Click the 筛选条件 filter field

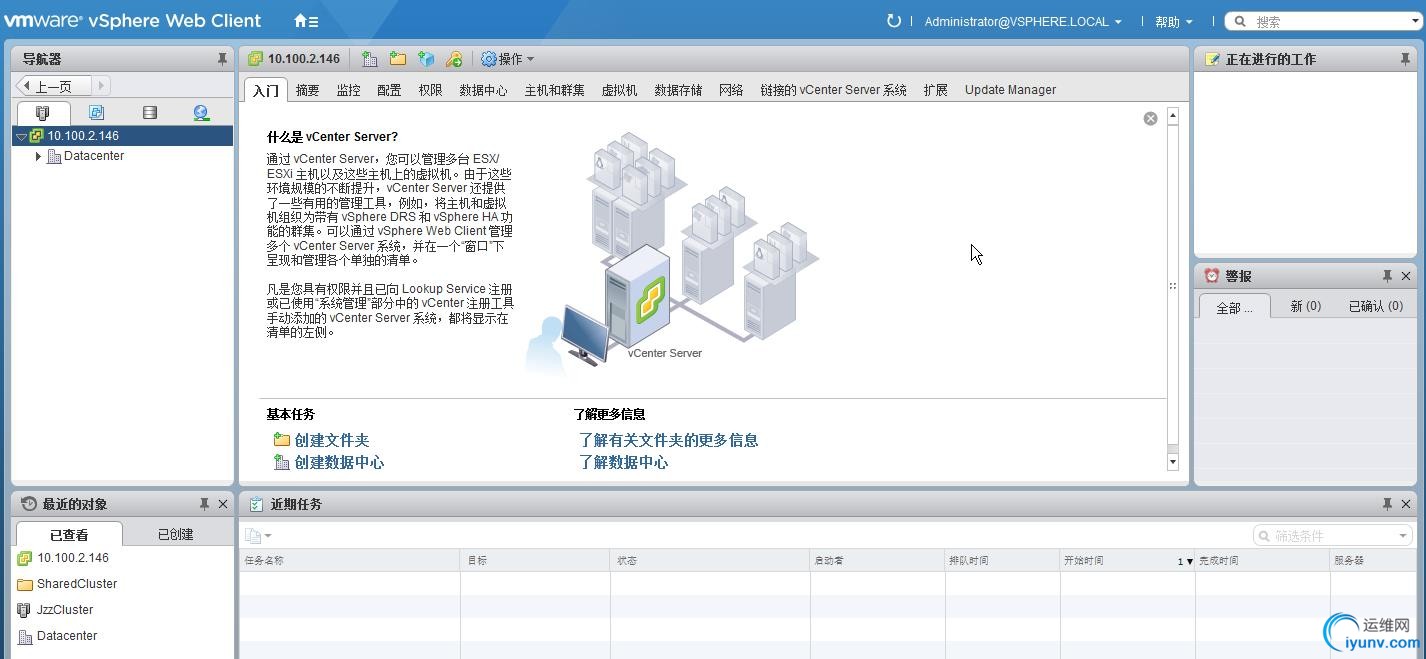click(x=1332, y=536)
